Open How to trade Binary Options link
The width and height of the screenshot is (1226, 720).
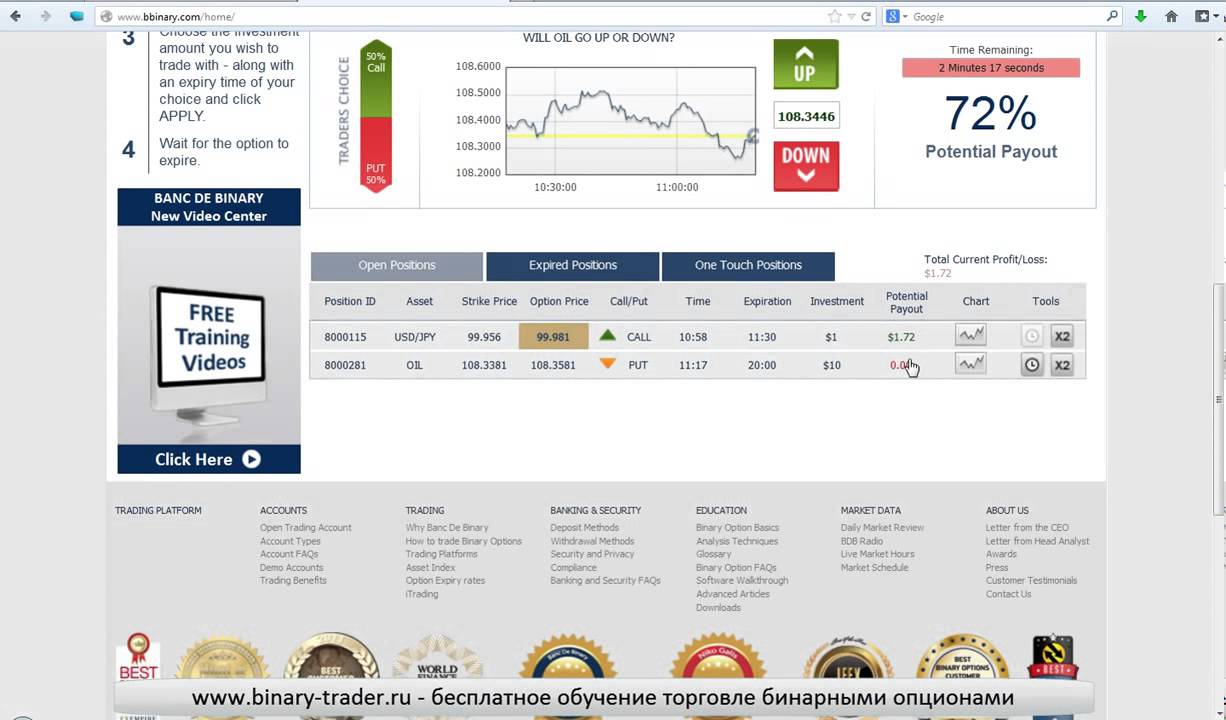(464, 541)
